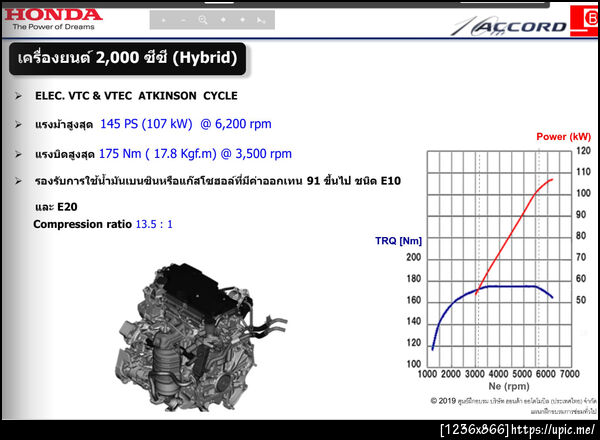Click the red box icon beside Accord logo
Viewport: 600px width, 440px height.
[x=584, y=21]
